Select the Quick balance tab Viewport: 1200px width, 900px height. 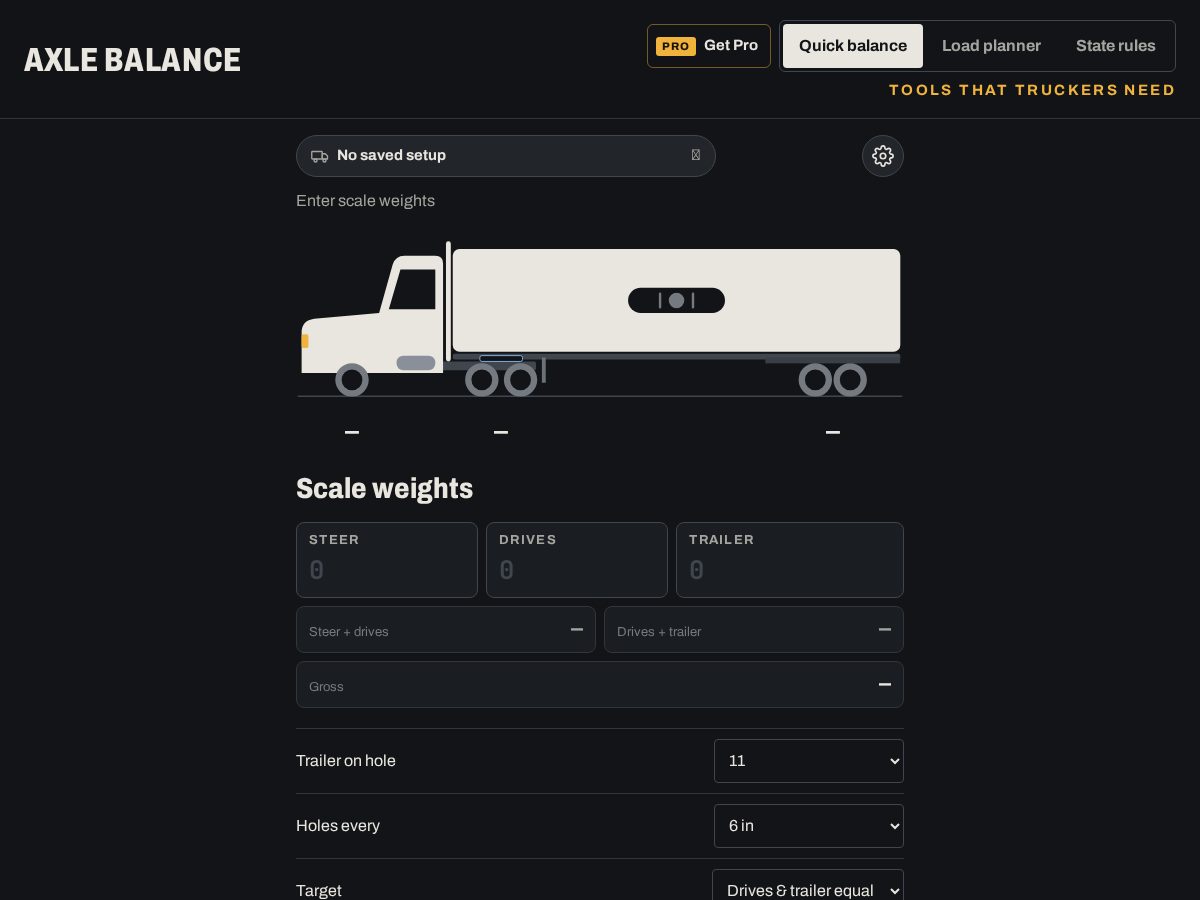click(x=853, y=46)
